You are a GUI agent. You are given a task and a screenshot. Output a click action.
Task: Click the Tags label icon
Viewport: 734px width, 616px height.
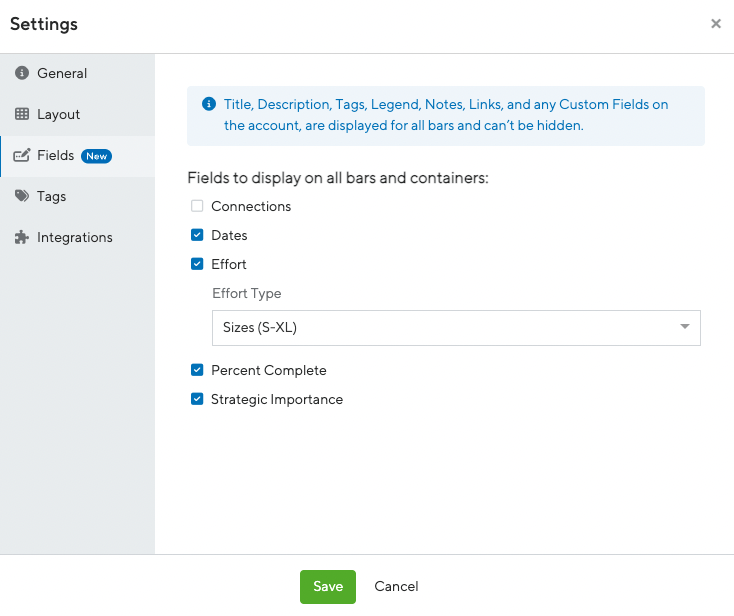point(22,196)
